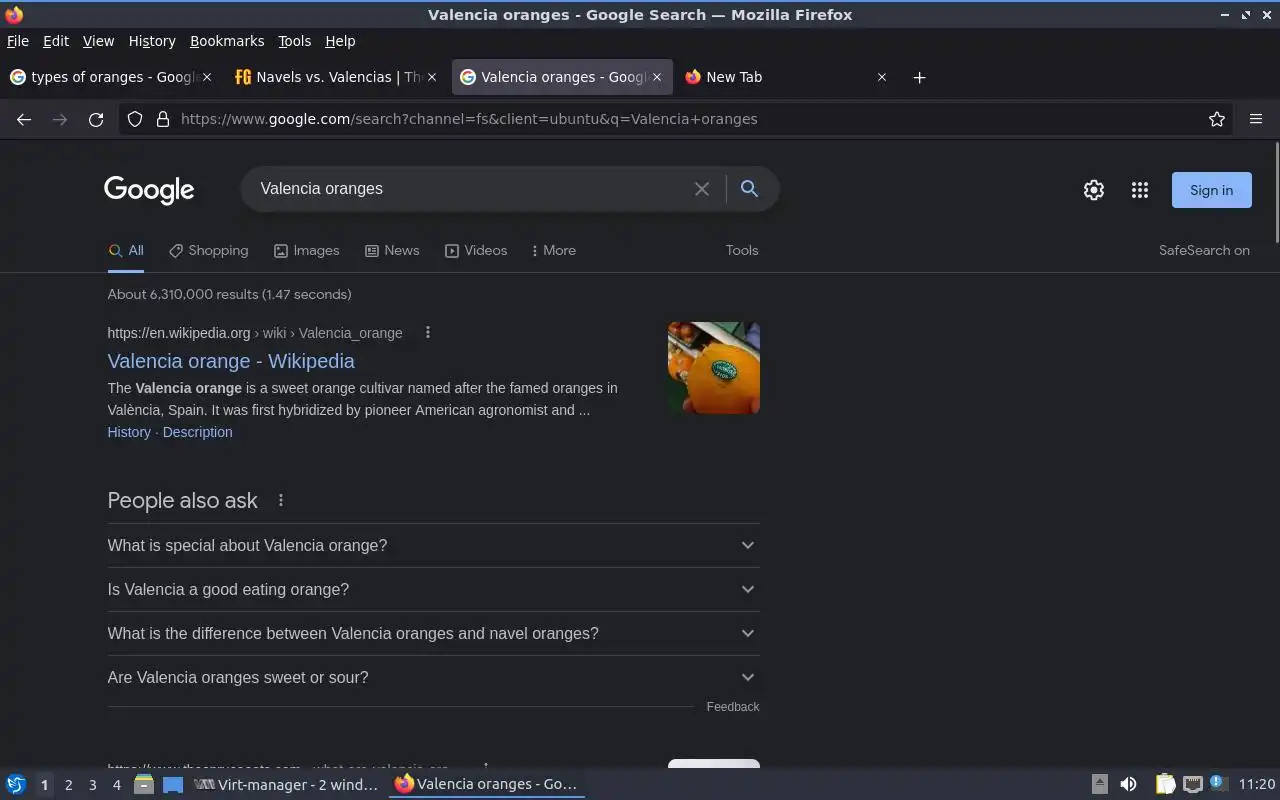The height and width of the screenshot is (800, 1280).
Task: Open the volume speaker icon in tray
Action: (x=1128, y=784)
